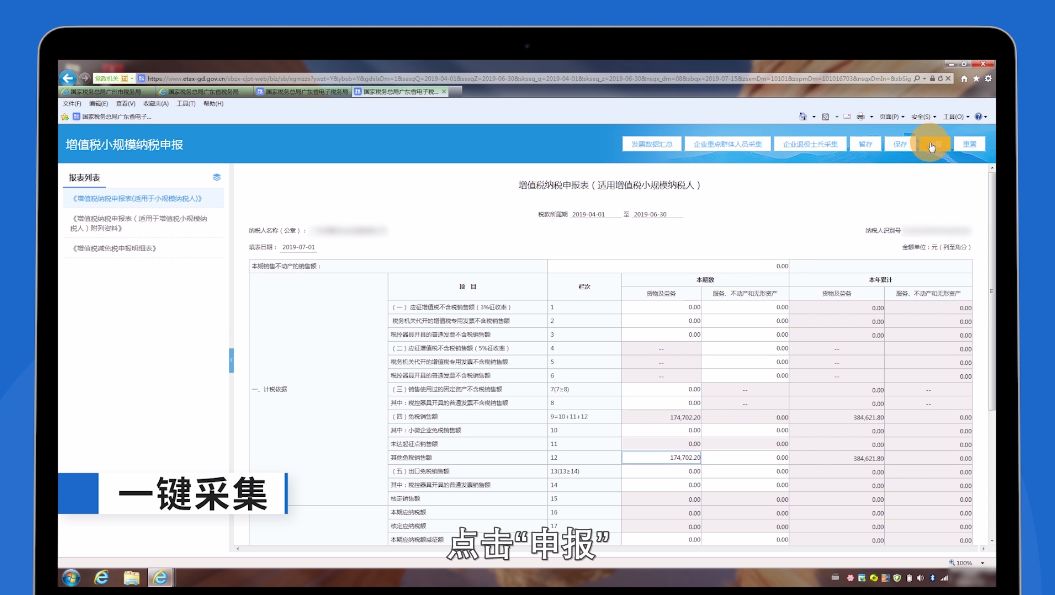Click the Add to favorites bar star icon
Screen dimensions: 1055x595
click(x=65, y=116)
